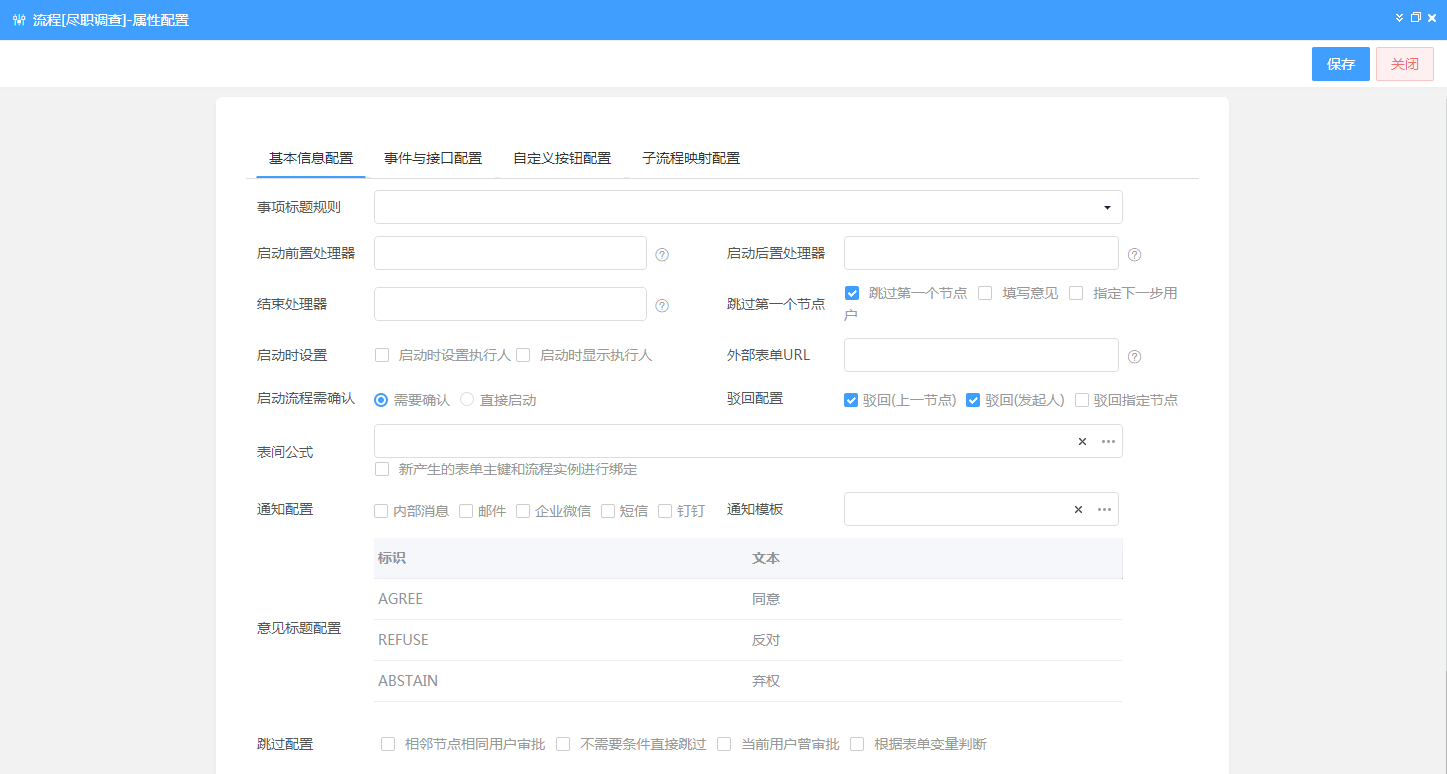
Task: Clear the 通知模板 field with X icon
Action: 1078,509
